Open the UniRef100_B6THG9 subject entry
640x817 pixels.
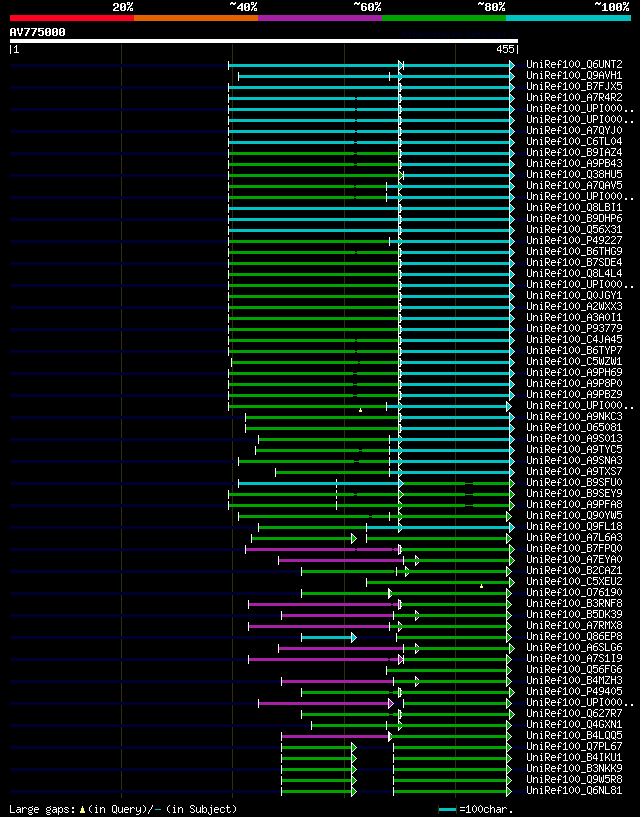[574, 251]
